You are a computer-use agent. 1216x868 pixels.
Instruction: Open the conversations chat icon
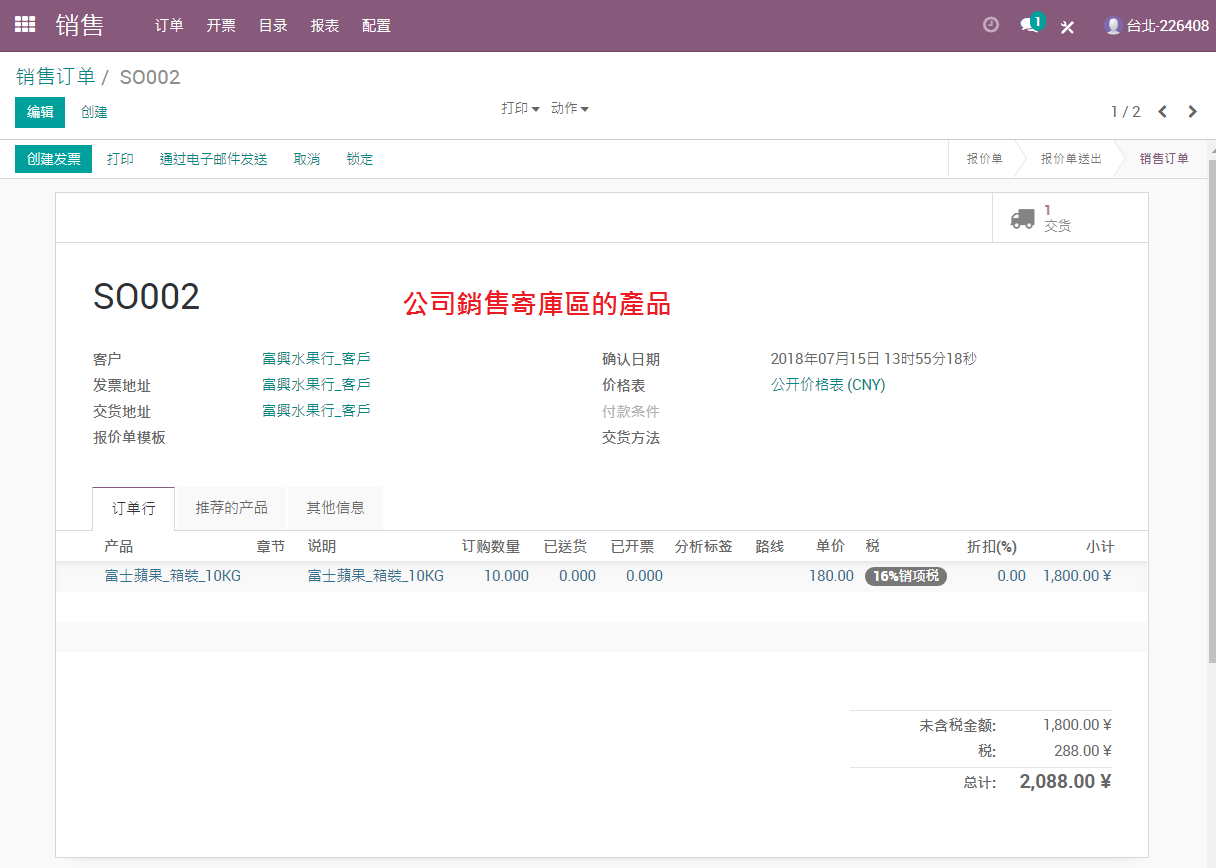[x=1029, y=25]
